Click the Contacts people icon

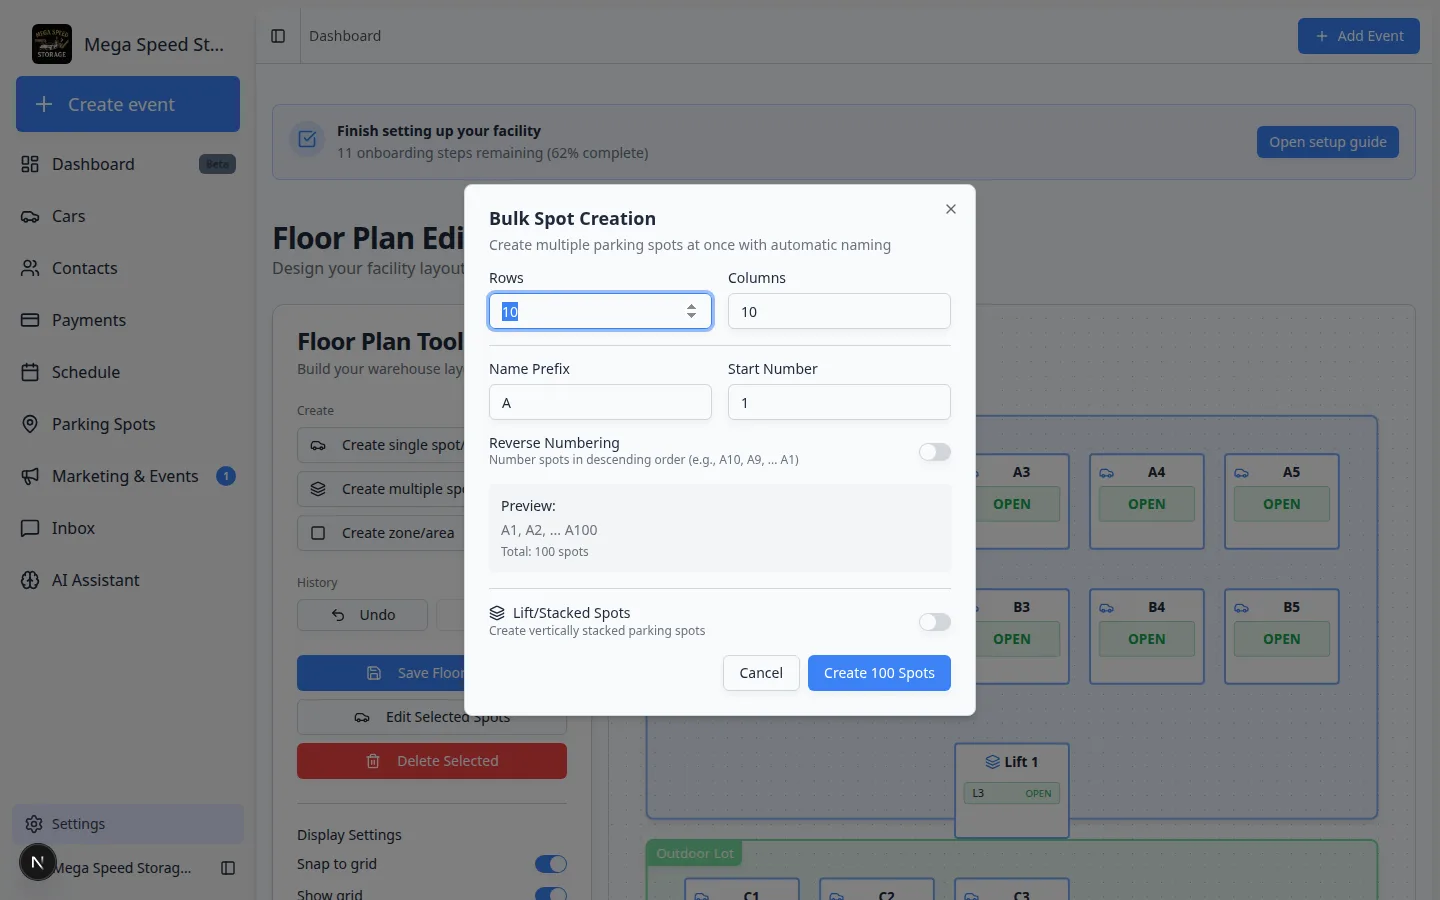pyautogui.click(x=30, y=268)
